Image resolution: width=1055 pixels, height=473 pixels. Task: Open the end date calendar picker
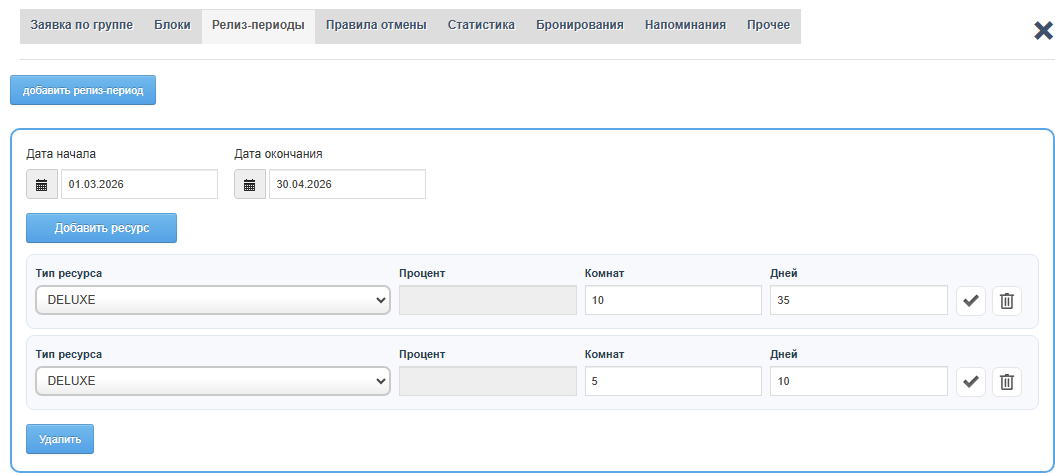tap(249, 185)
